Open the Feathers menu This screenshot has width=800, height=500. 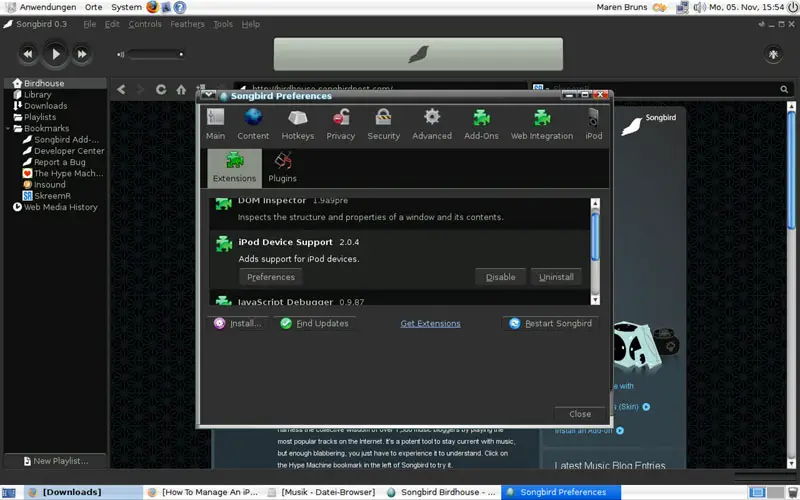187,24
